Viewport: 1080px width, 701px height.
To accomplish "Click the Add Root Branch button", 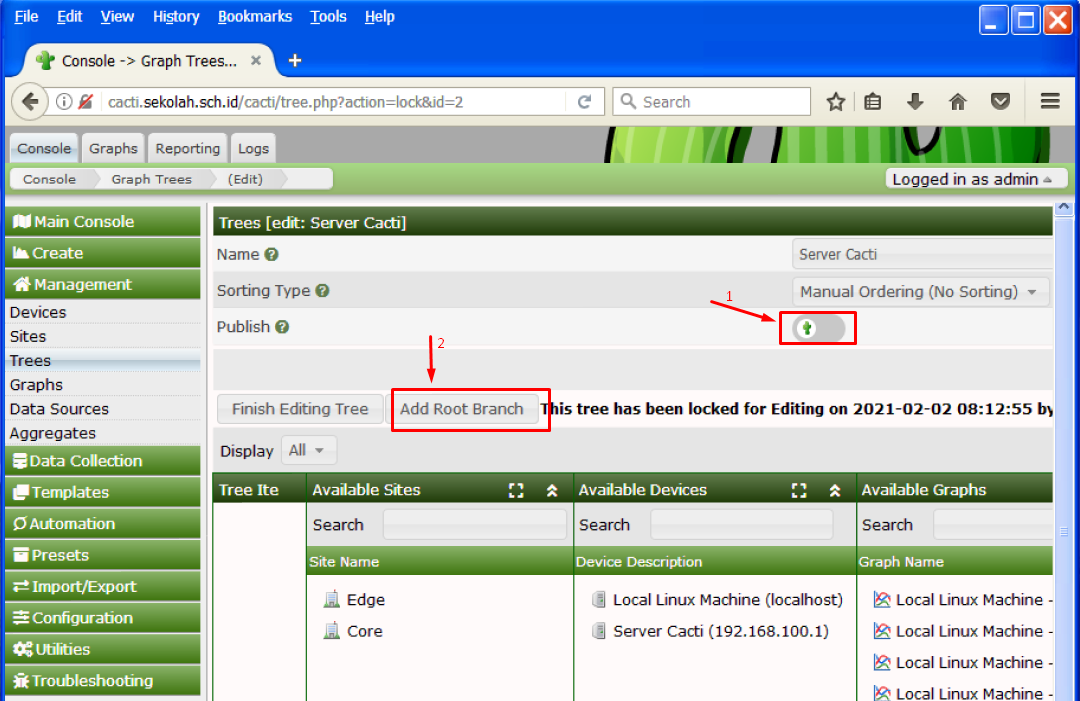I will pos(462,409).
